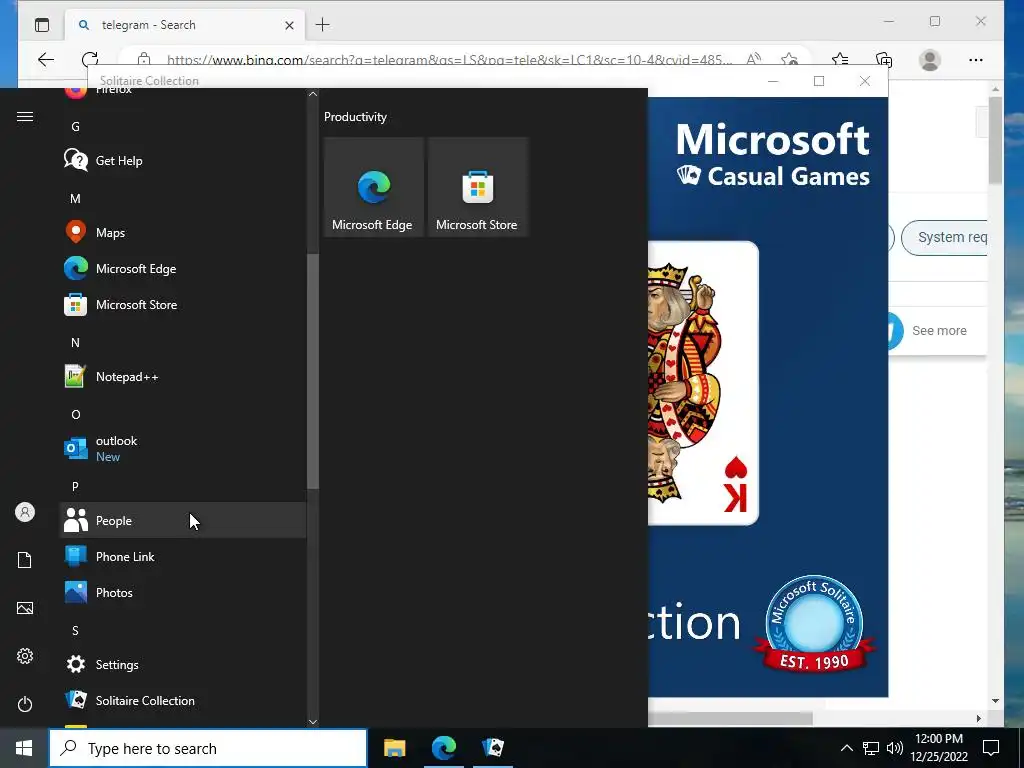Open a new Edge tab
This screenshot has width=1024, height=768.
[x=323, y=25]
